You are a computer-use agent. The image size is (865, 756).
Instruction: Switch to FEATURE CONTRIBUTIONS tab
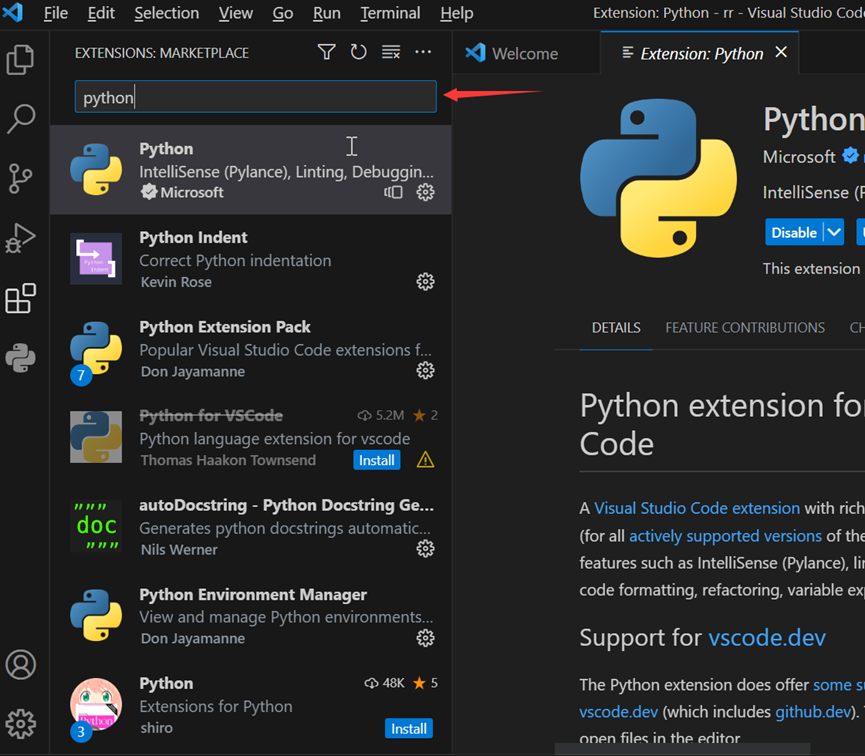[x=745, y=328]
